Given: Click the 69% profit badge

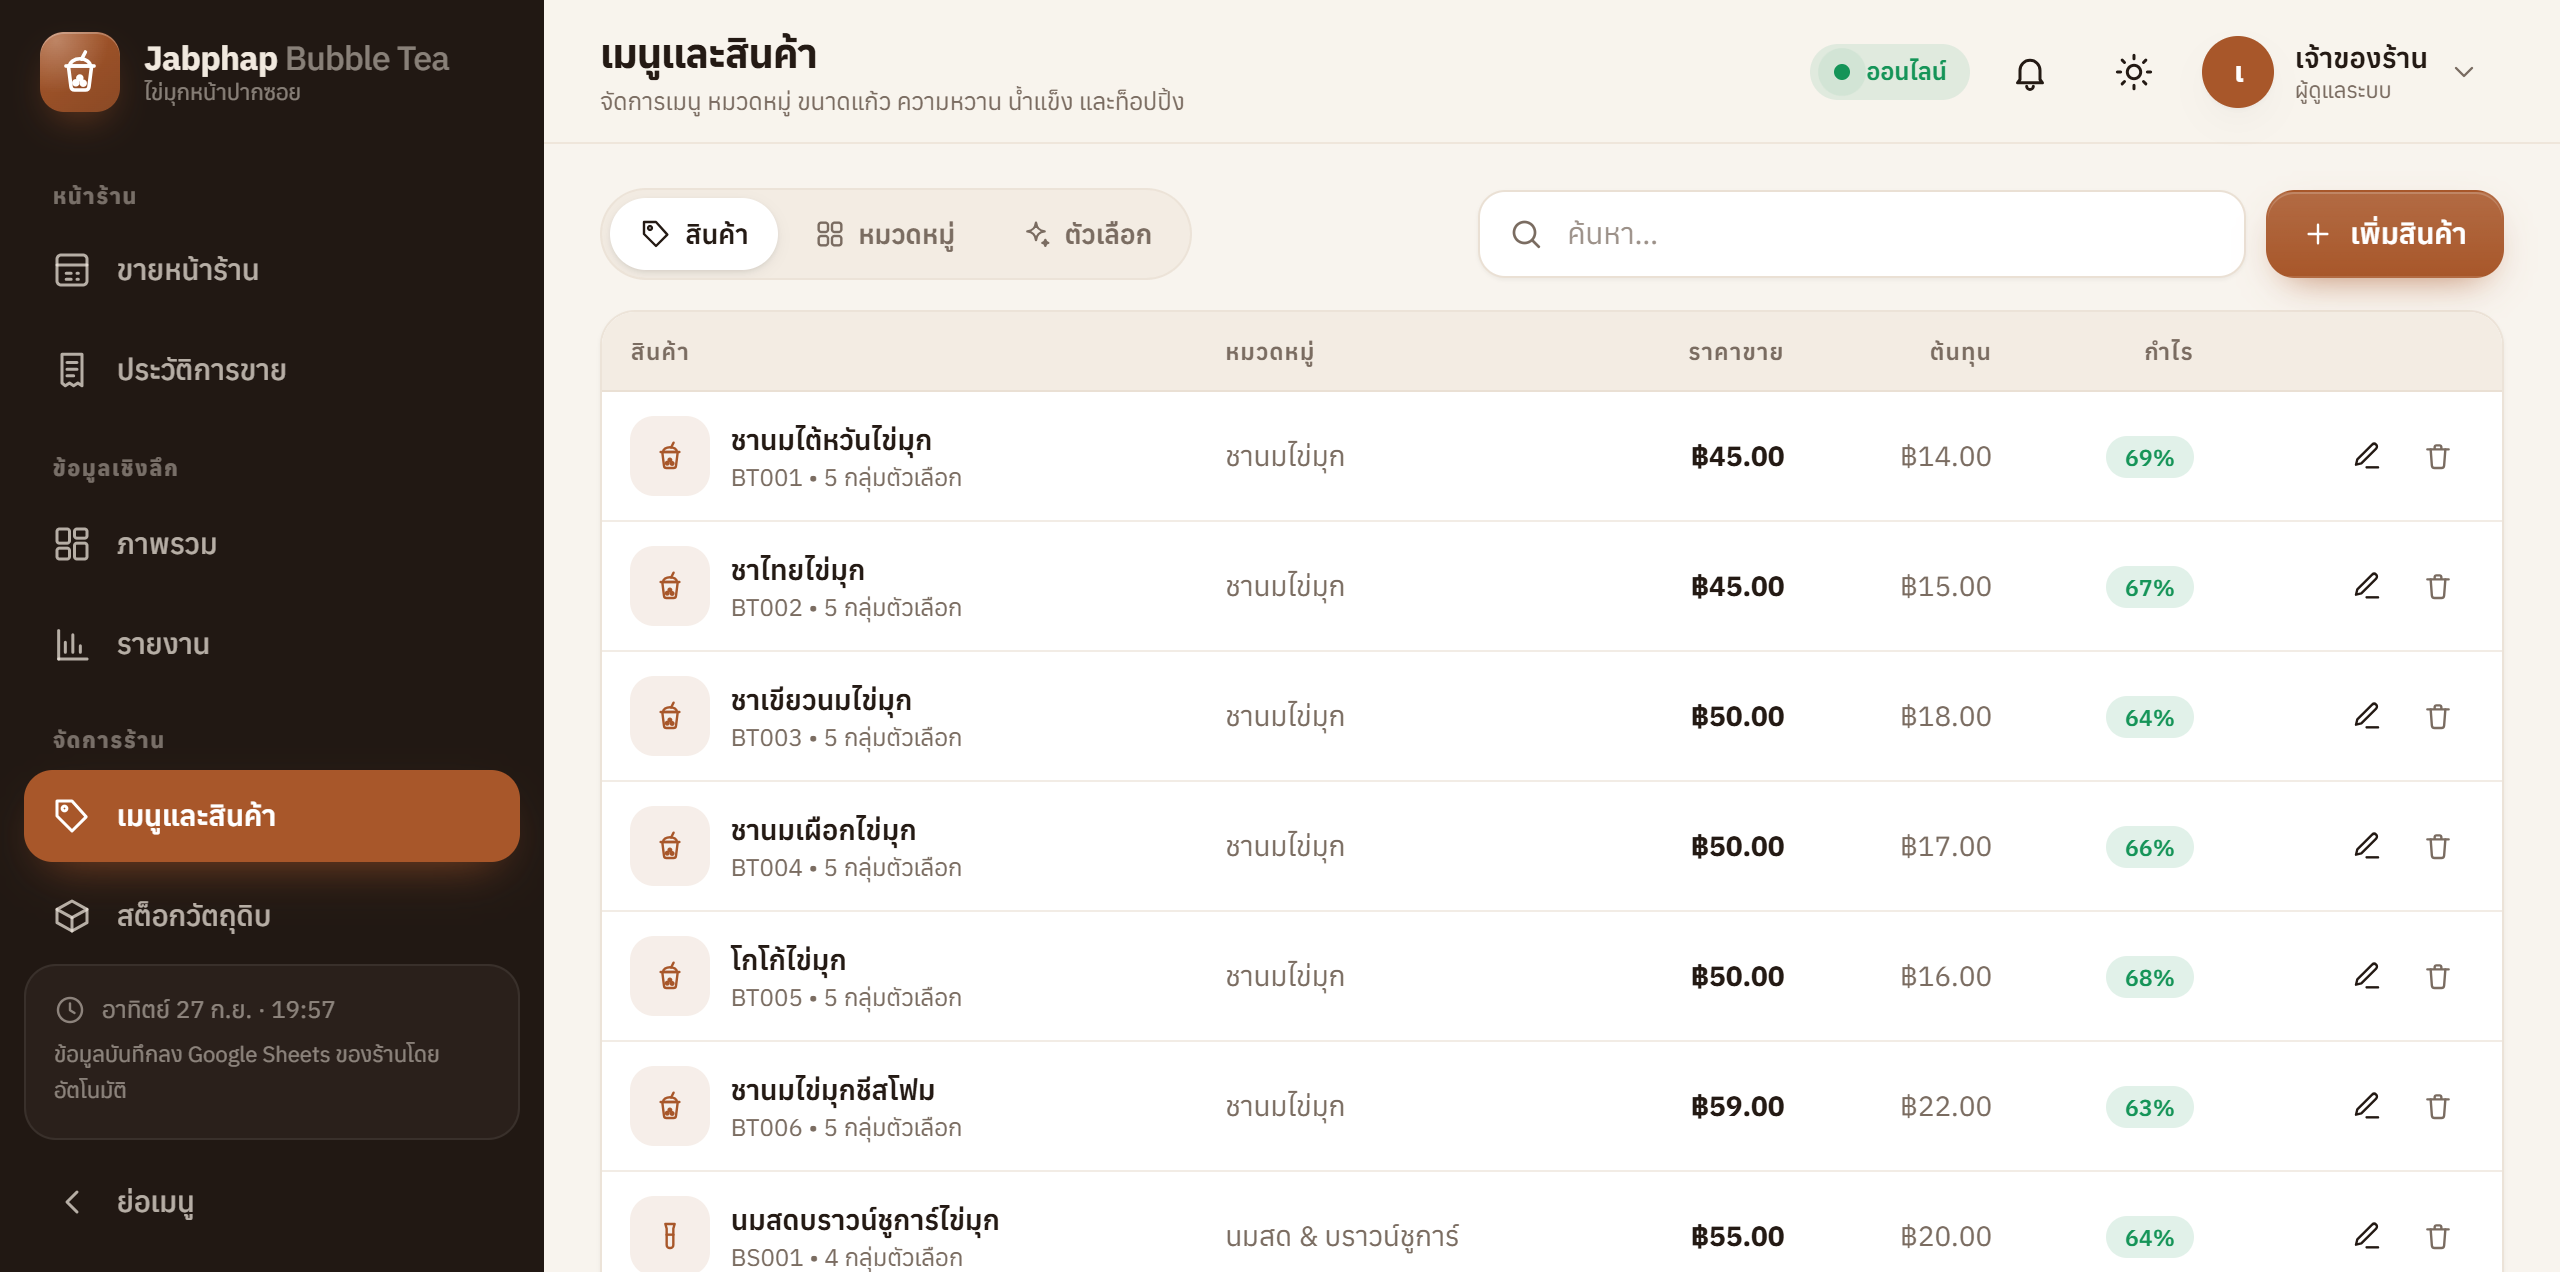Looking at the screenshot, I should coord(2149,457).
